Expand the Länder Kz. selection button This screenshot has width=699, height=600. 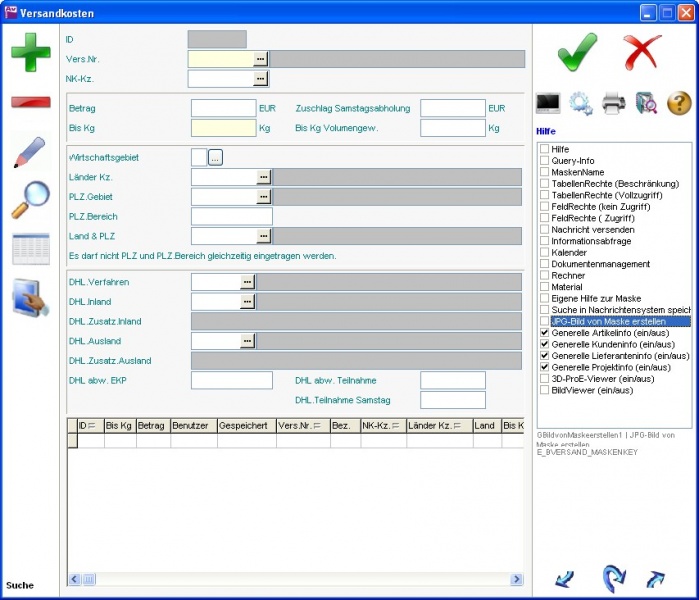pos(264,177)
